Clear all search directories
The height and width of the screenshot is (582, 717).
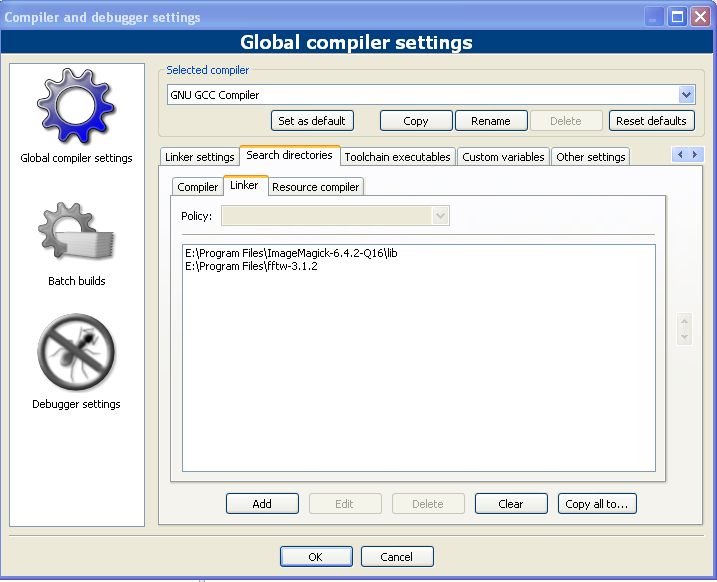511,503
